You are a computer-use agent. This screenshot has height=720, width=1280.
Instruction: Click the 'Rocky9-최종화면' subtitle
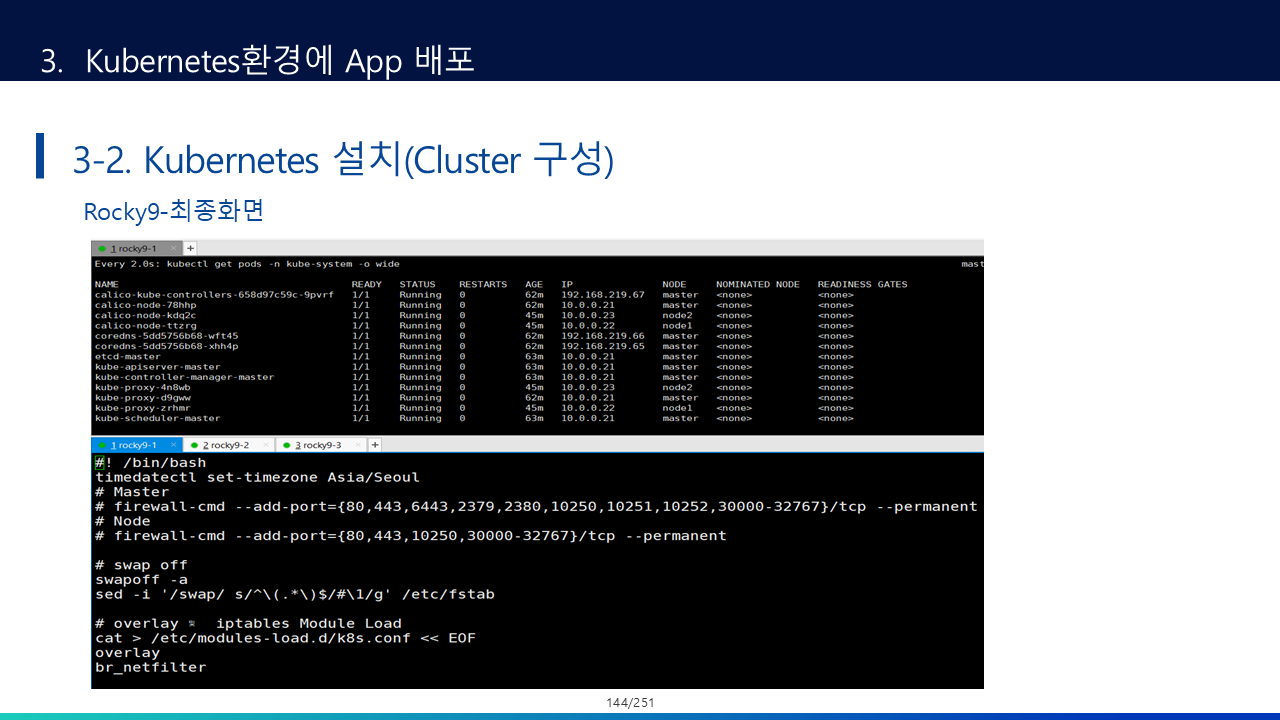point(173,212)
